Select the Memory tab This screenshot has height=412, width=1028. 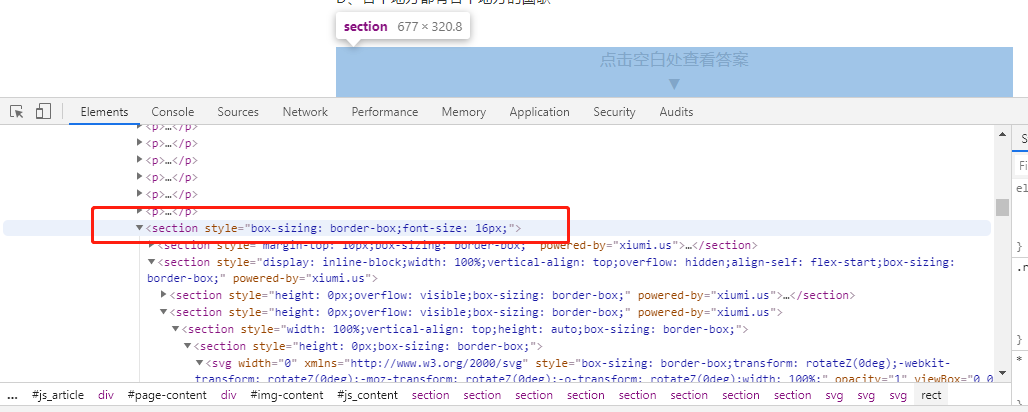pos(464,112)
